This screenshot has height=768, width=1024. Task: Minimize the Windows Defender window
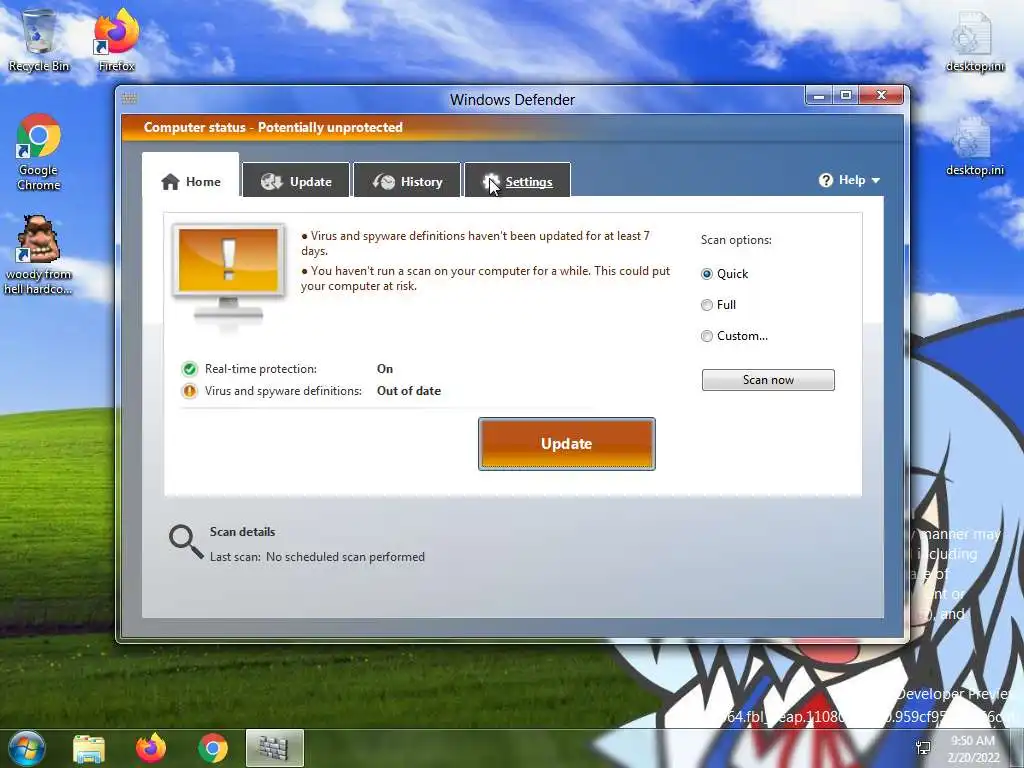coord(819,96)
